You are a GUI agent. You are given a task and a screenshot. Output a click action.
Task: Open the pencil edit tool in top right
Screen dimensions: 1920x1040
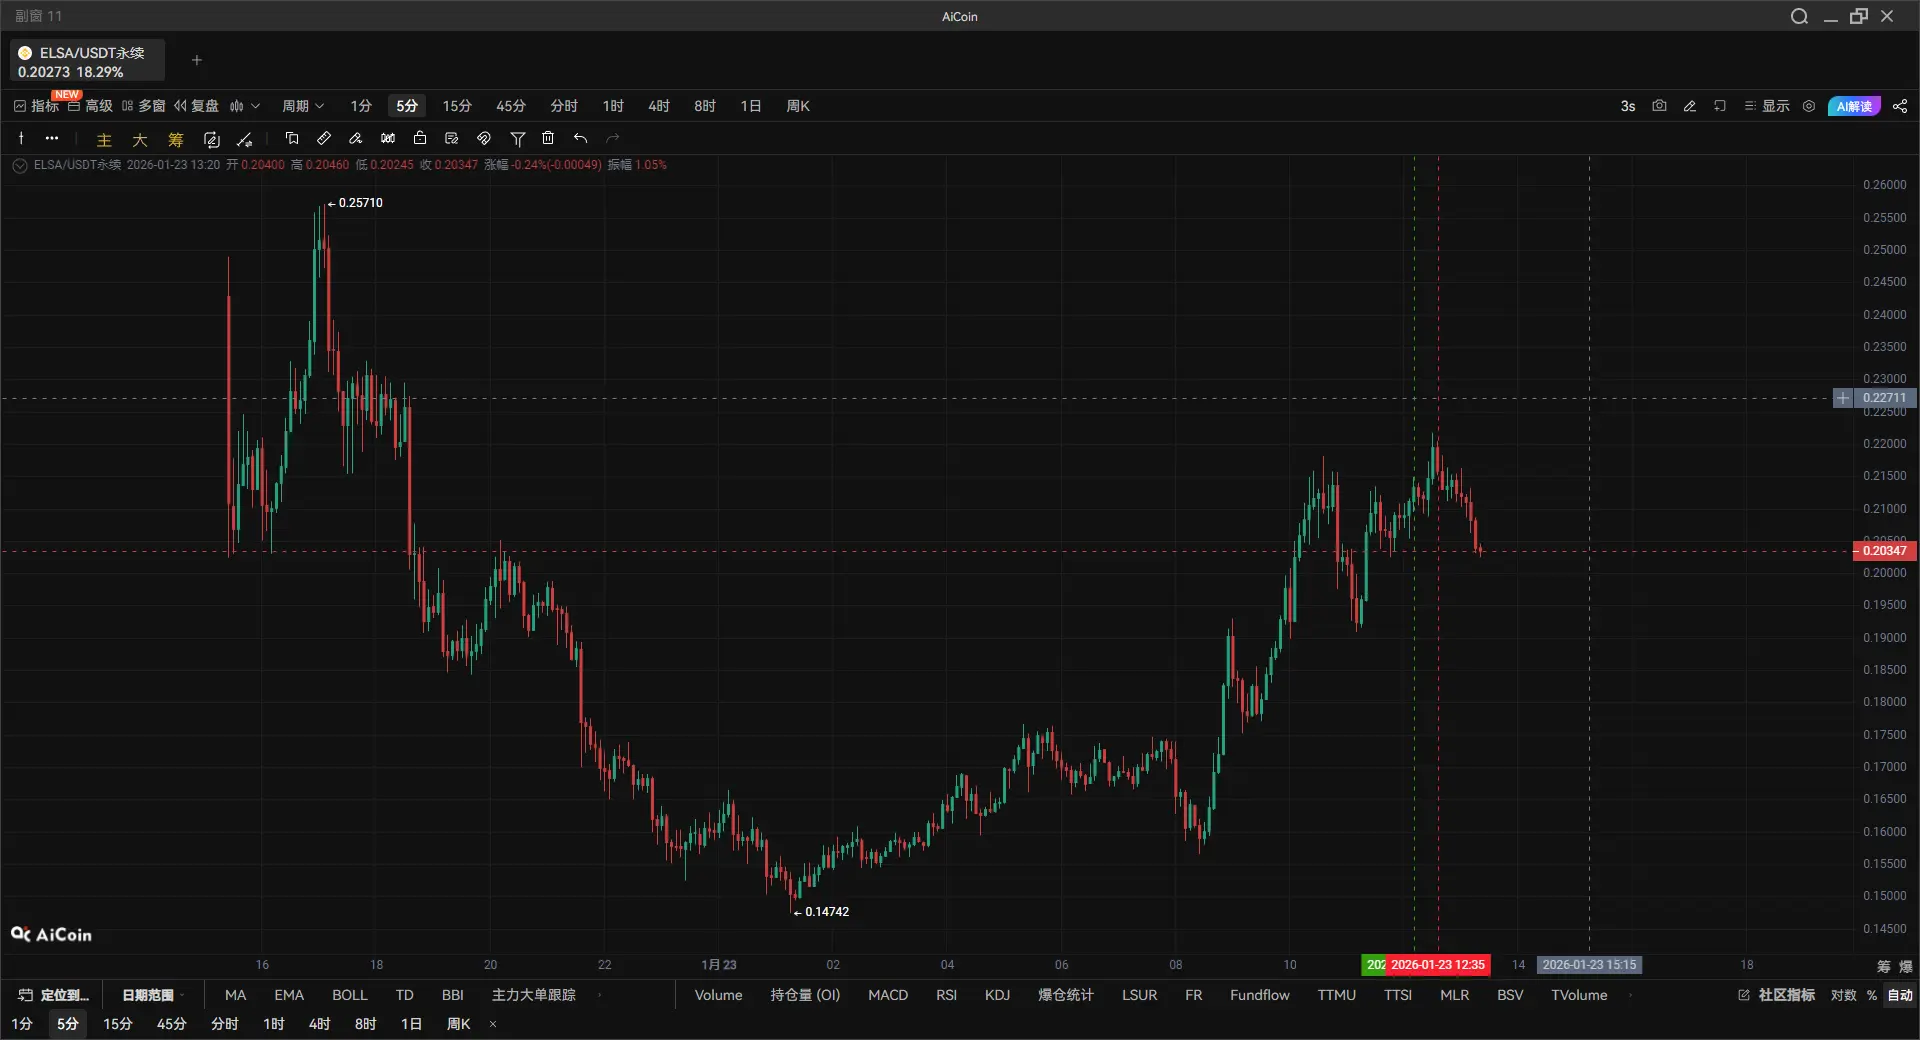1690,106
